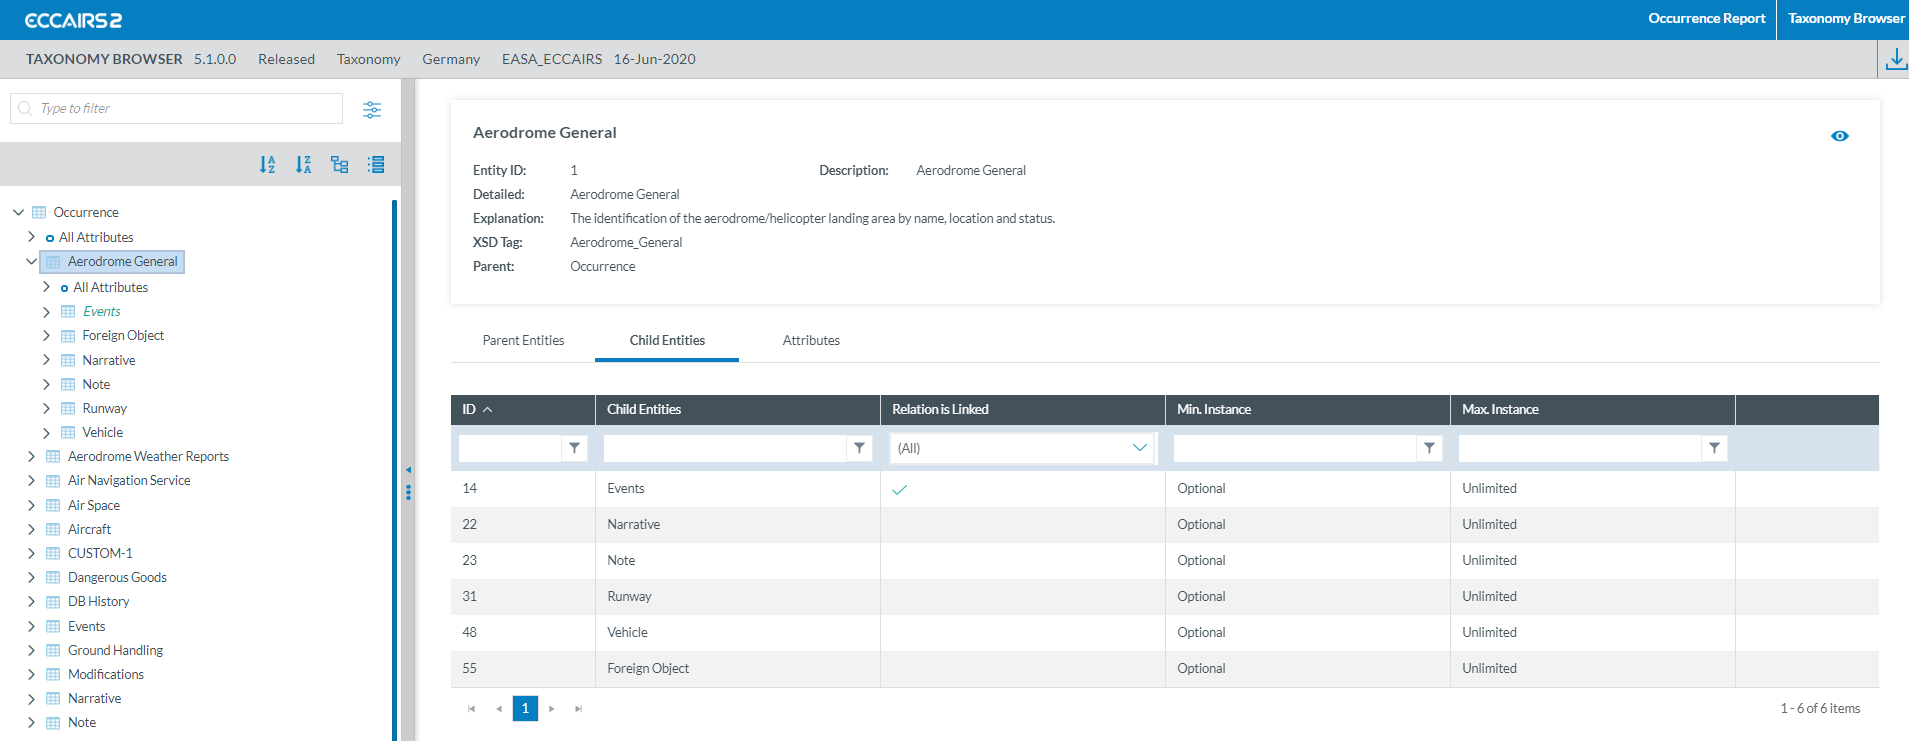Expand the Aircraft tree node
The height and width of the screenshot is (741, 1909).
click(31, 529)
